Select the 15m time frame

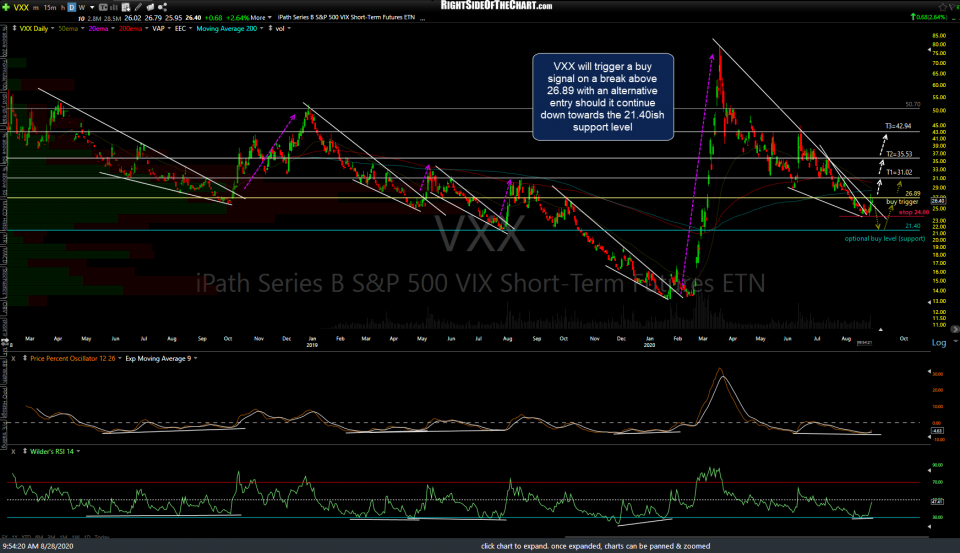[x=50, y=7]
